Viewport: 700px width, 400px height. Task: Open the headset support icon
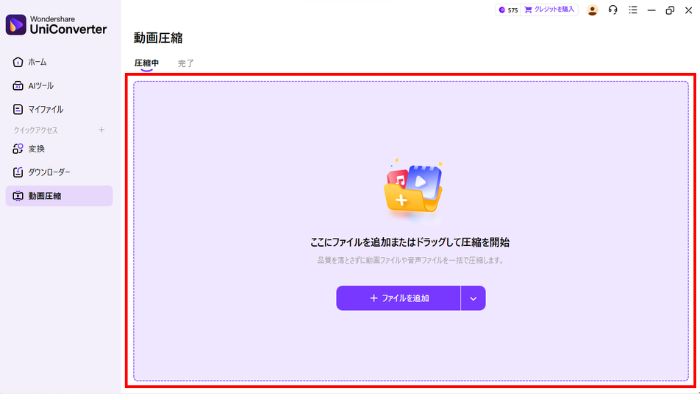coord(613,10)
